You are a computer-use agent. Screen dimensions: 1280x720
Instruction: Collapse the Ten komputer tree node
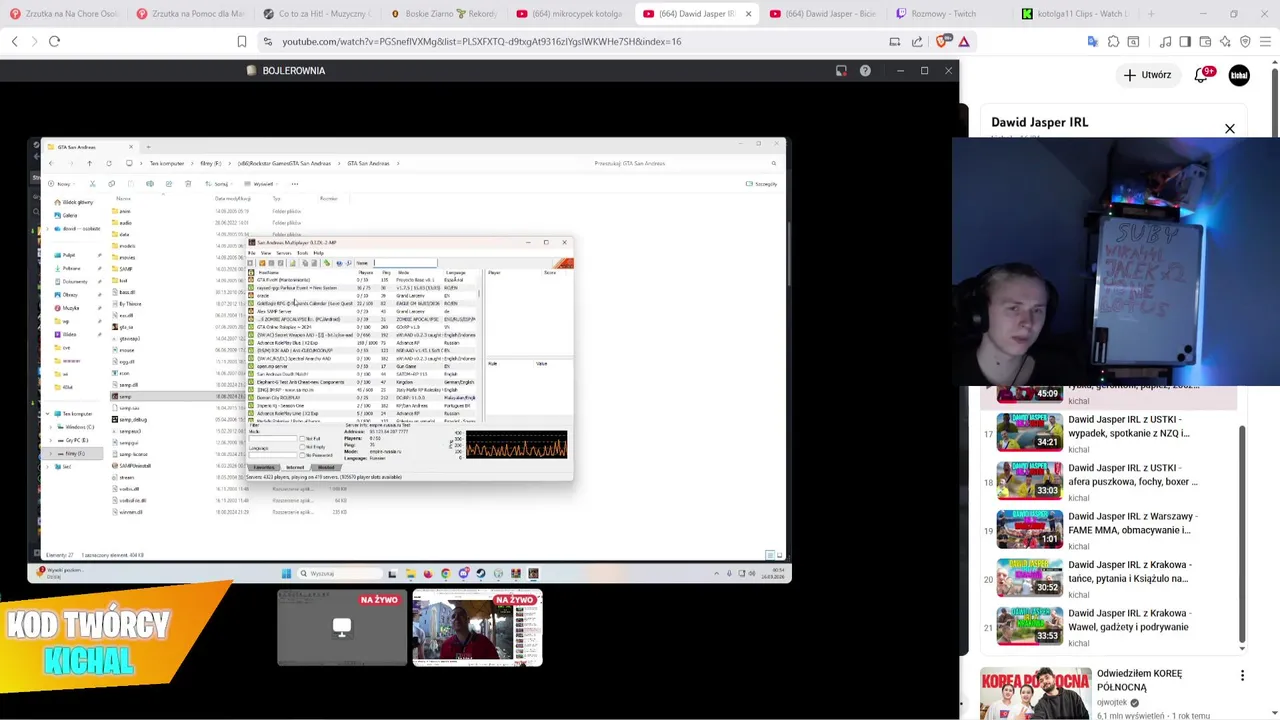point(47,414)
